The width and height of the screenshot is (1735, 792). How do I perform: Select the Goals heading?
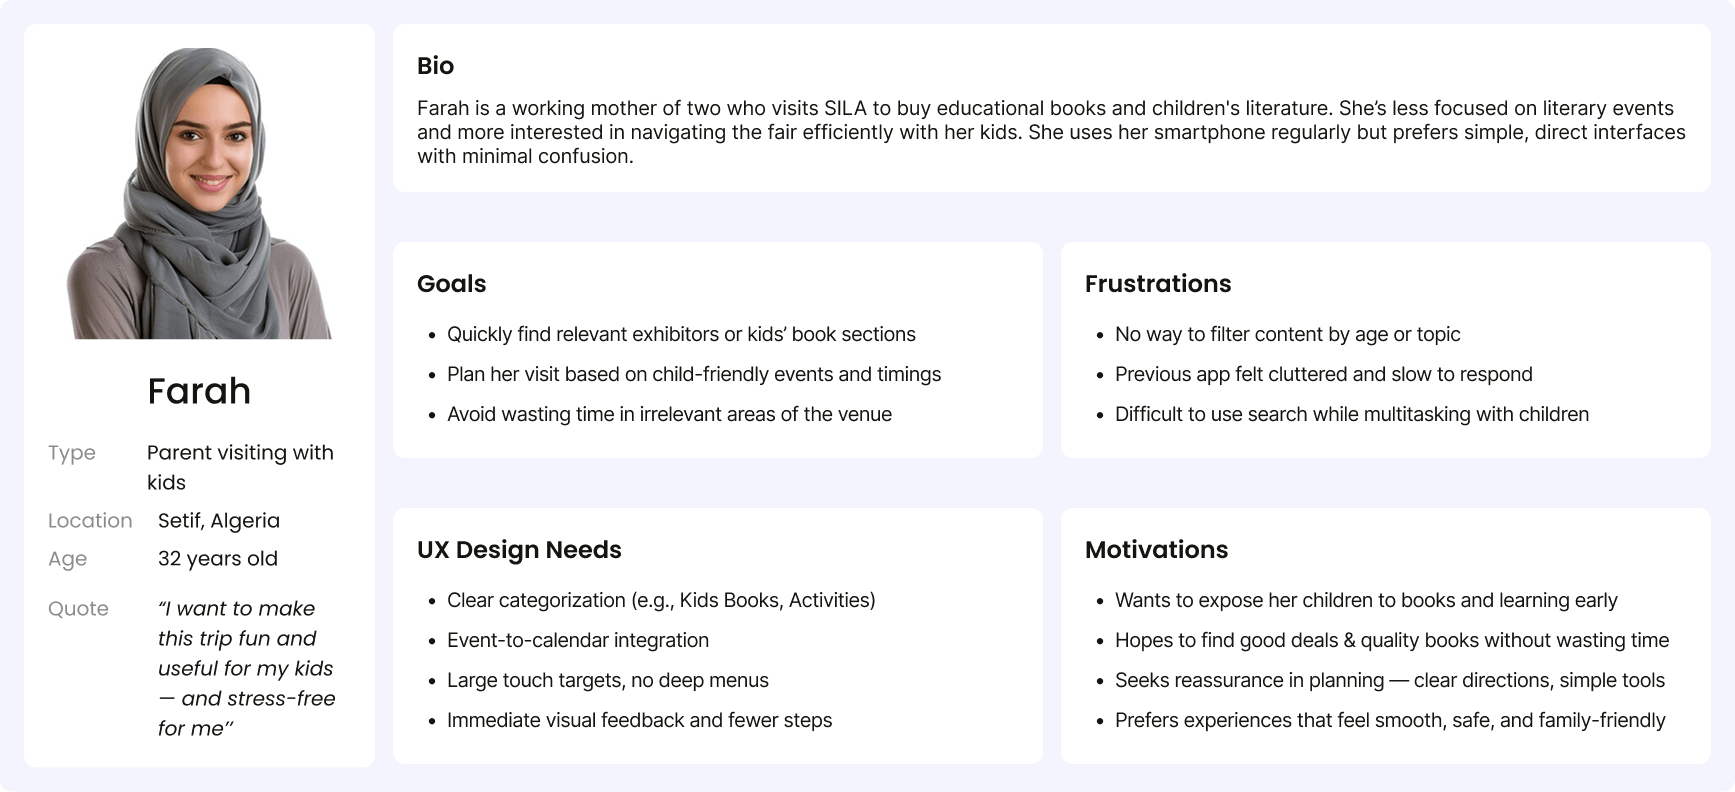[x=451, y=284]
